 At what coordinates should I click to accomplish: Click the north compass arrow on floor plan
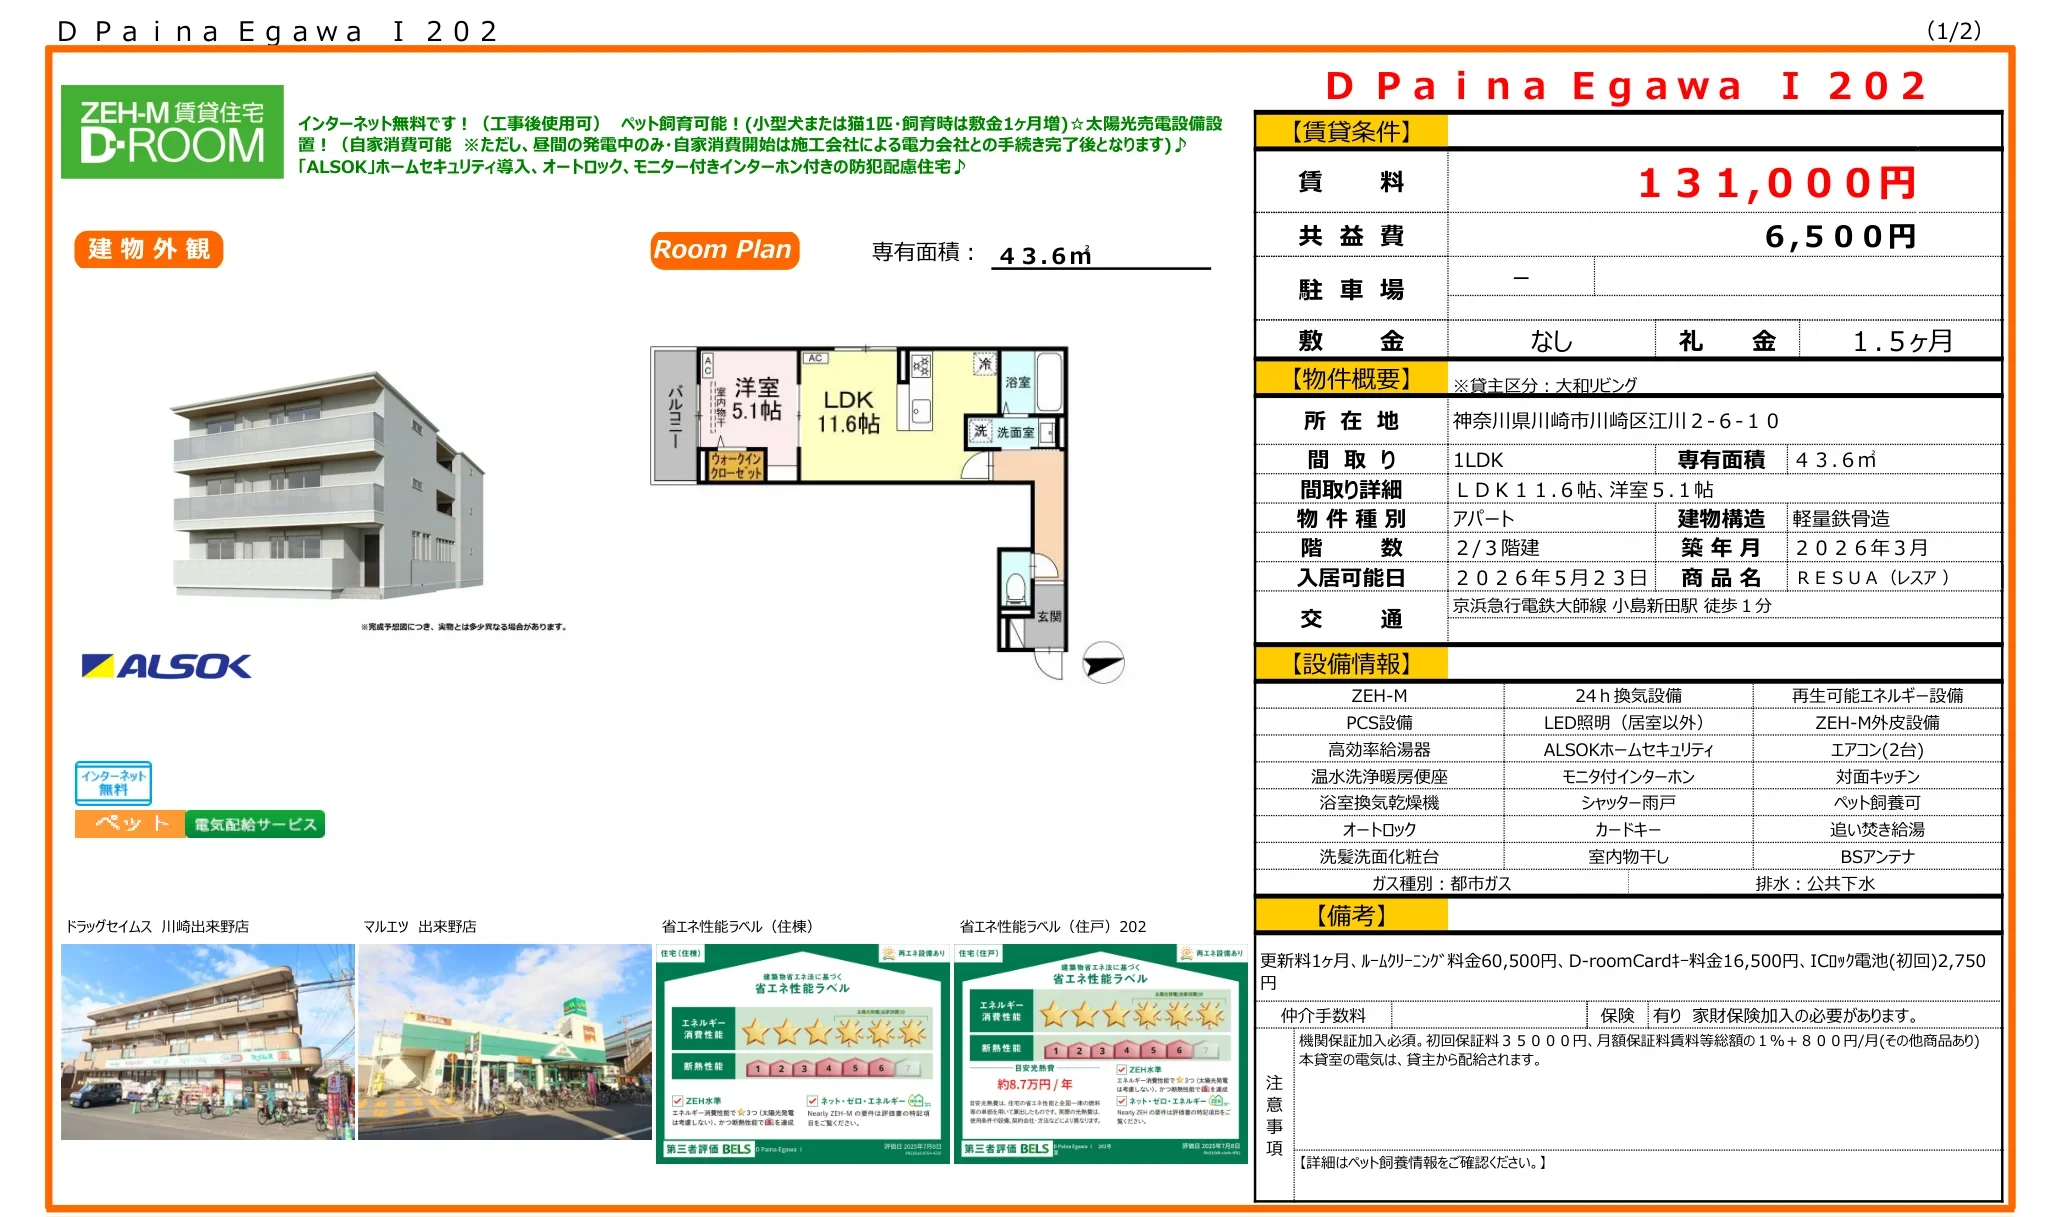(1103, 663)
